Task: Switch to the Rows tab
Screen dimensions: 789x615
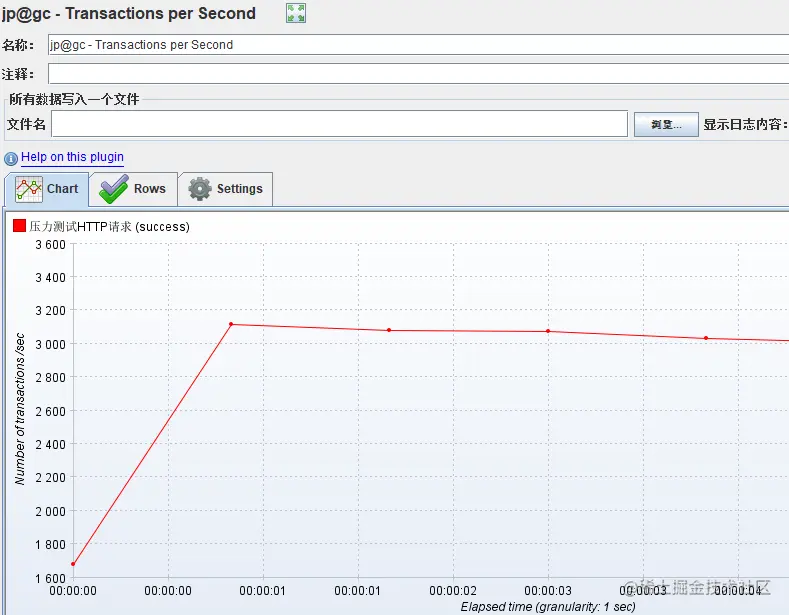Action: click(x=133, y=189)
